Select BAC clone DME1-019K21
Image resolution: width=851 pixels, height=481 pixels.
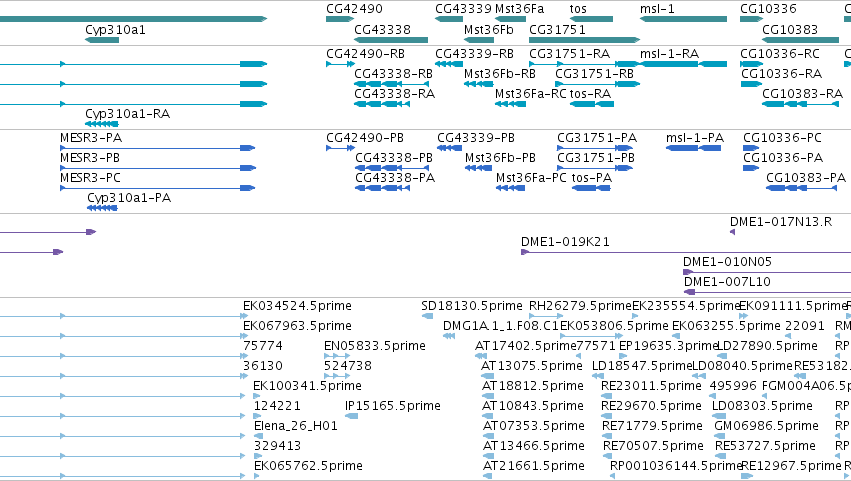click(566, 242)
